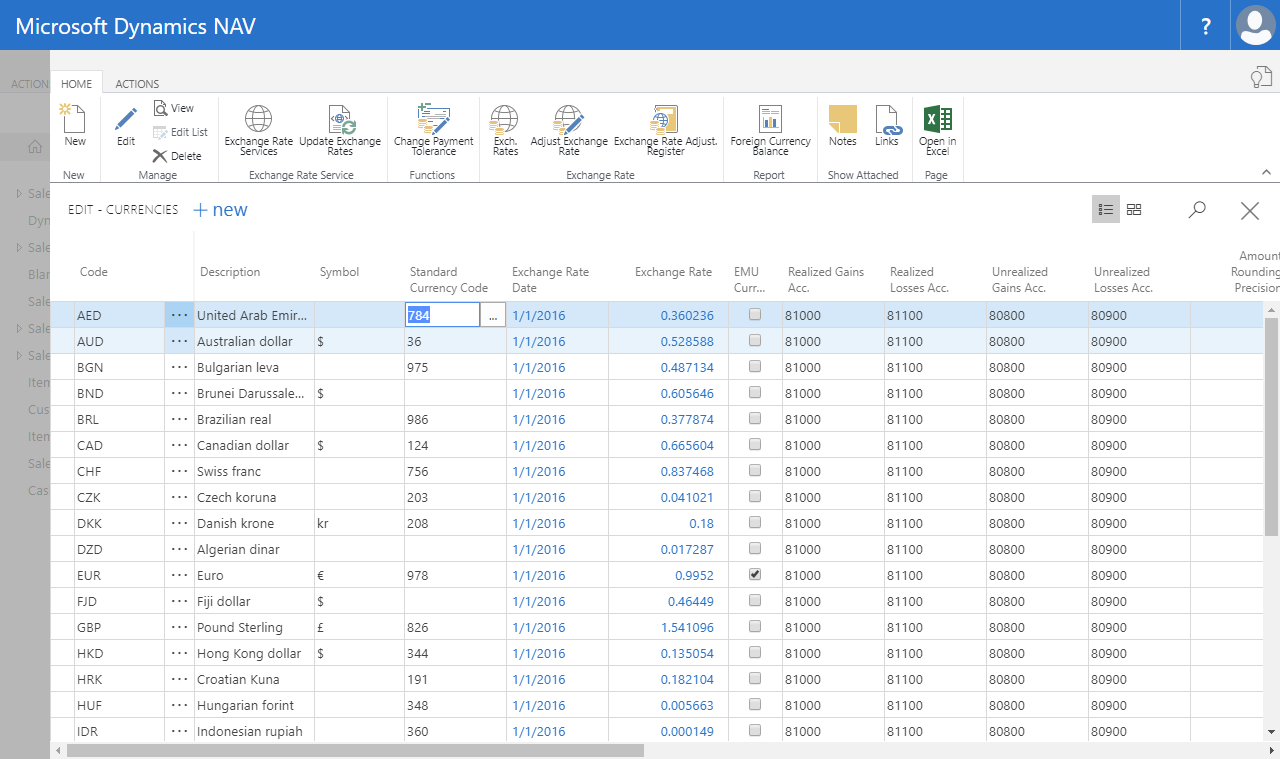1280x759 pixels.
Task: Switch to tile view layout
Action: point(1134,209)
